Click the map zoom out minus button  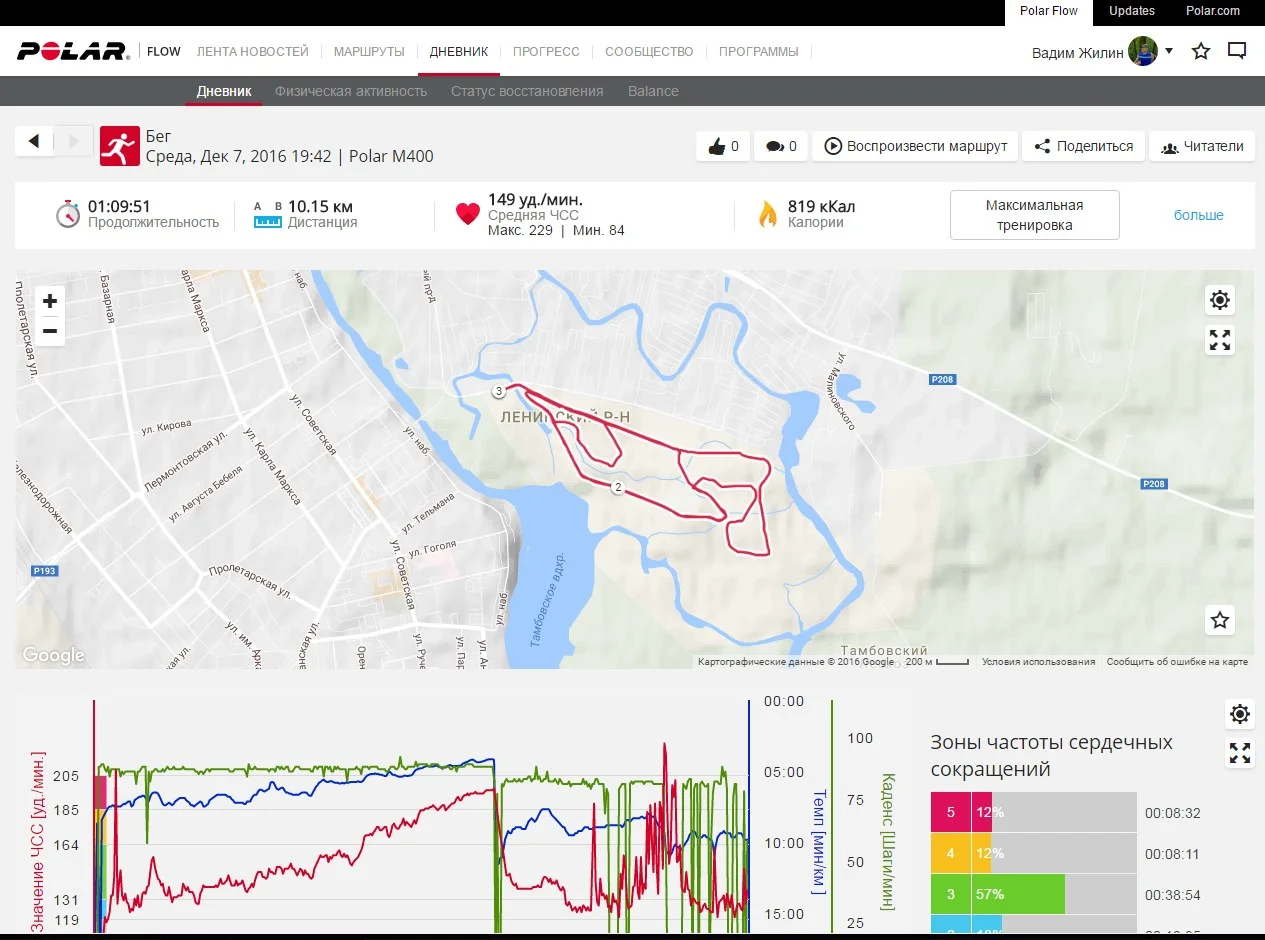click(50, 331)
